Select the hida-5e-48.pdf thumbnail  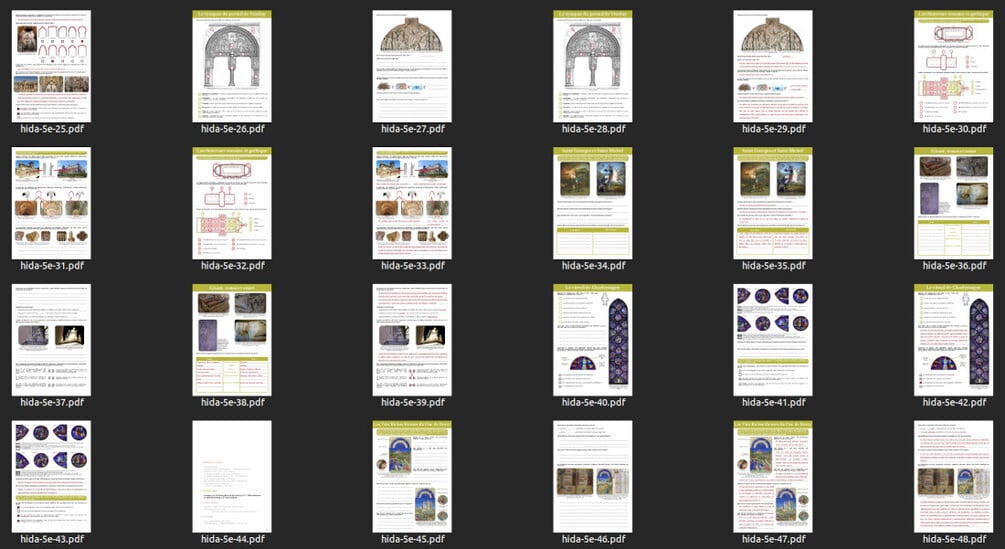click(x=954, y=477)
